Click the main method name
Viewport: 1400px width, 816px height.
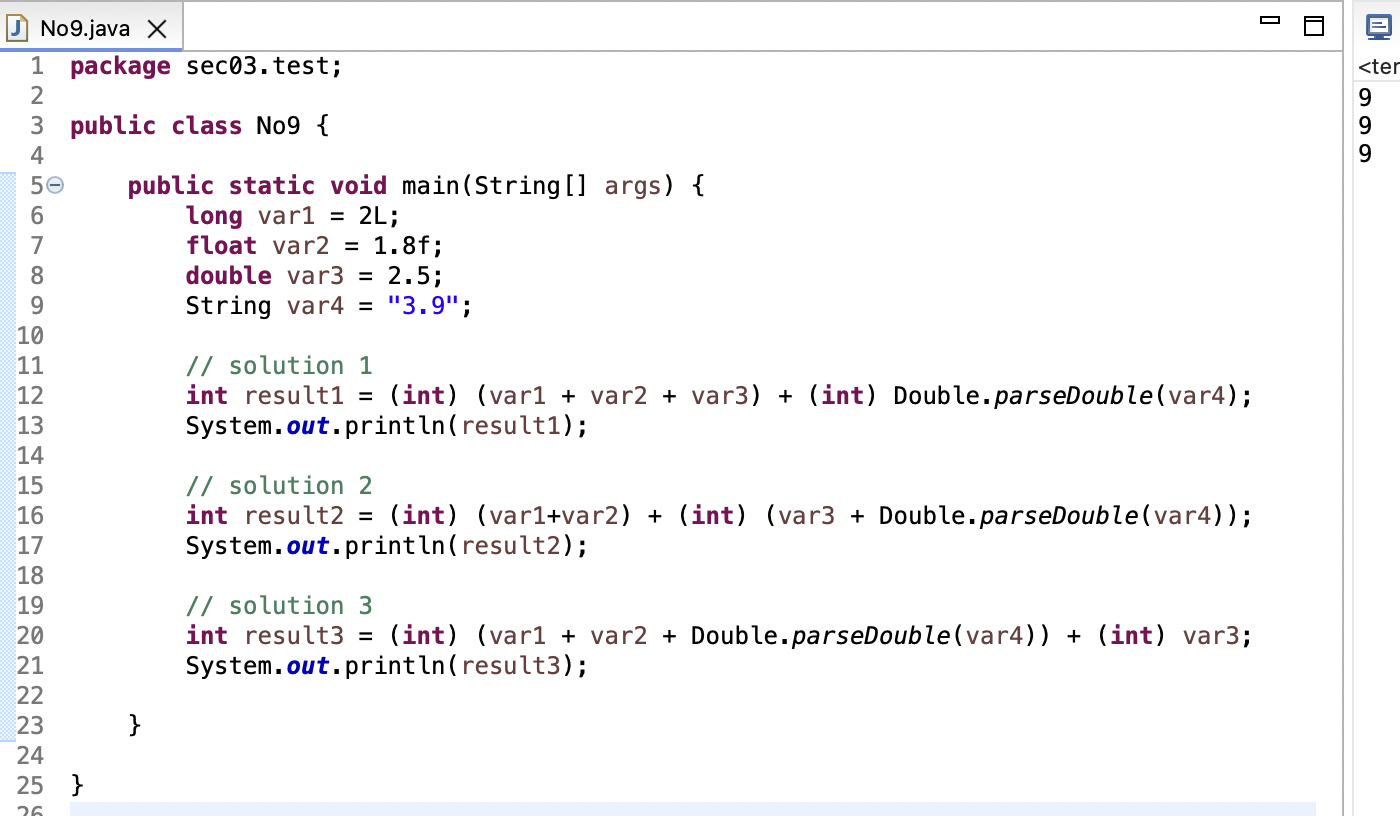(x=431, y=186)
